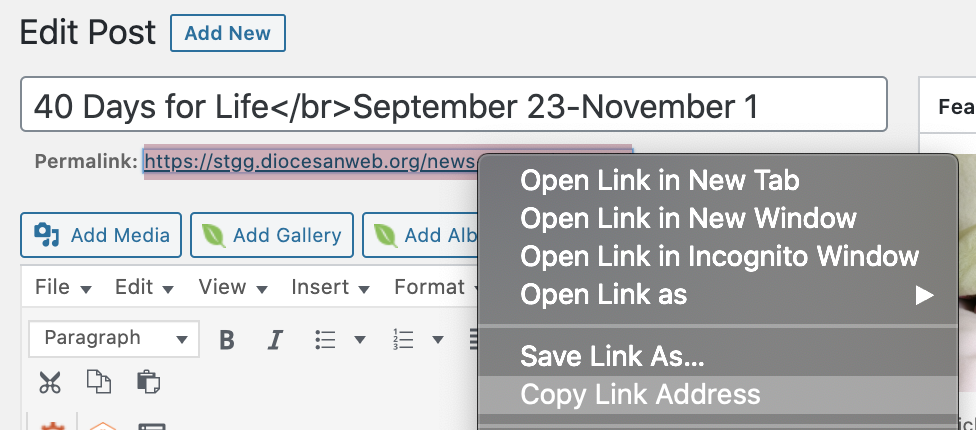Viewport: 976px width, 430px height.
Task: Open the View menu in the editor
Action: tap(232, 287)
